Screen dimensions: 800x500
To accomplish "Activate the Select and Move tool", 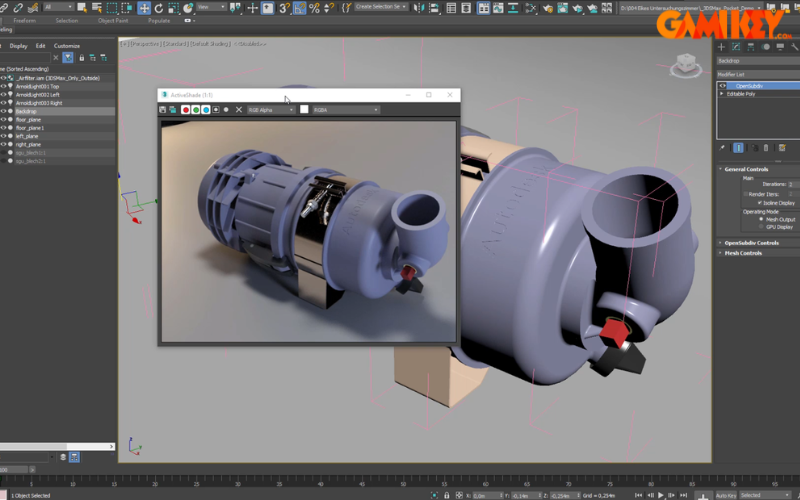I will tap(144, 8).
